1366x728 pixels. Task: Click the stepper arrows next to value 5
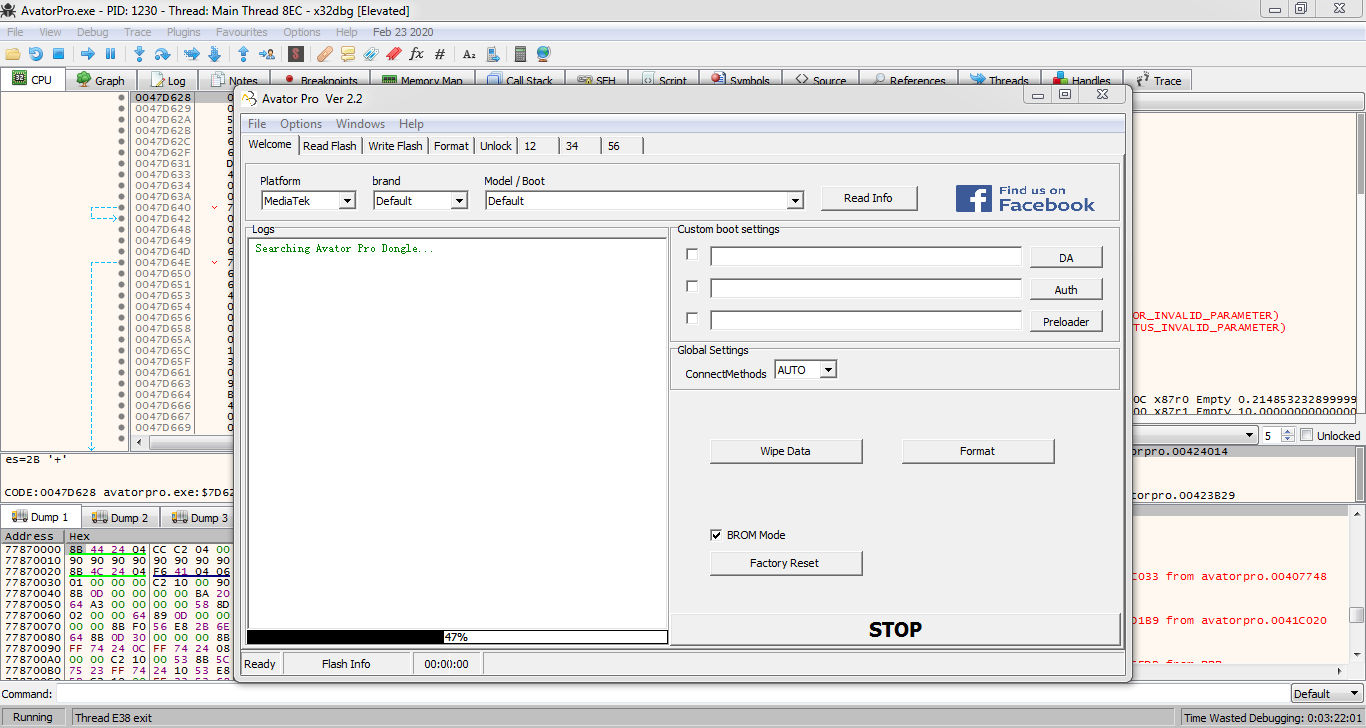click(1288, 435)
